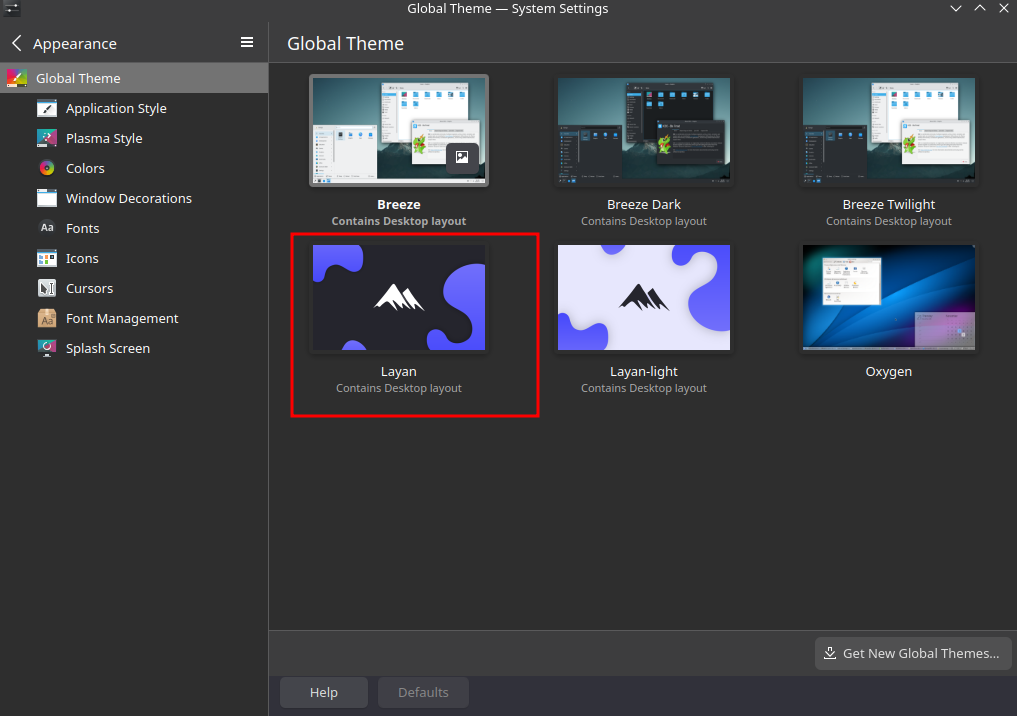Open Font Management page
Viewport: 1017px width, 716px height.
134,318
